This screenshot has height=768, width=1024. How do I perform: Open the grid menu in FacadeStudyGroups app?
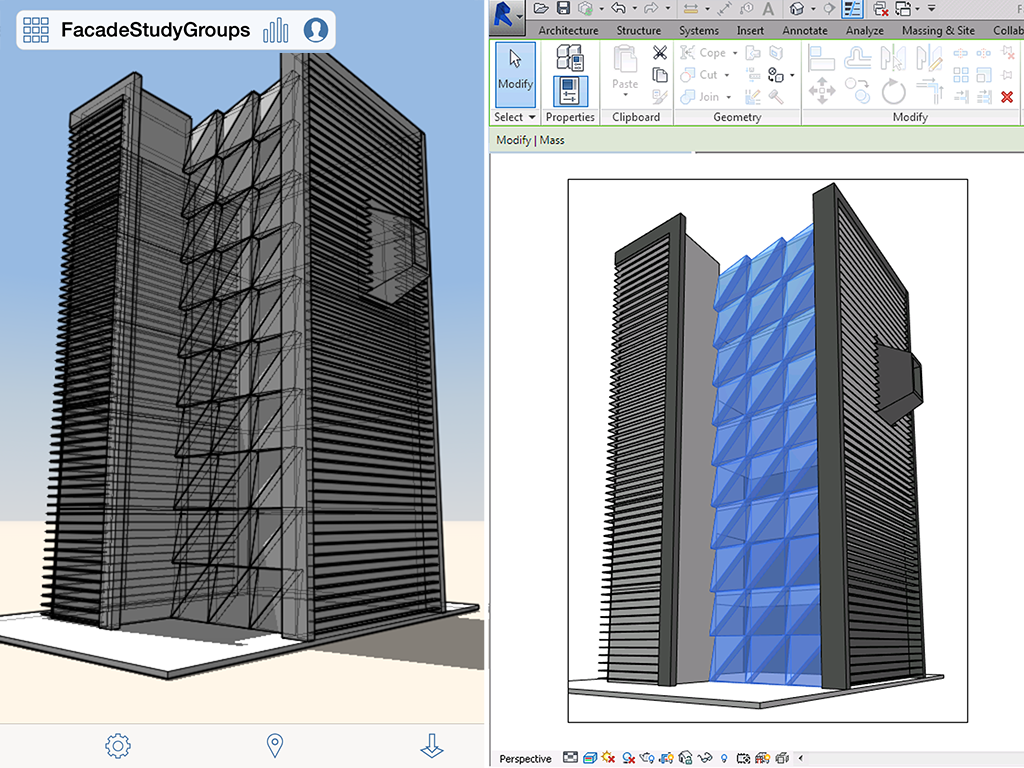coord(36,30)
